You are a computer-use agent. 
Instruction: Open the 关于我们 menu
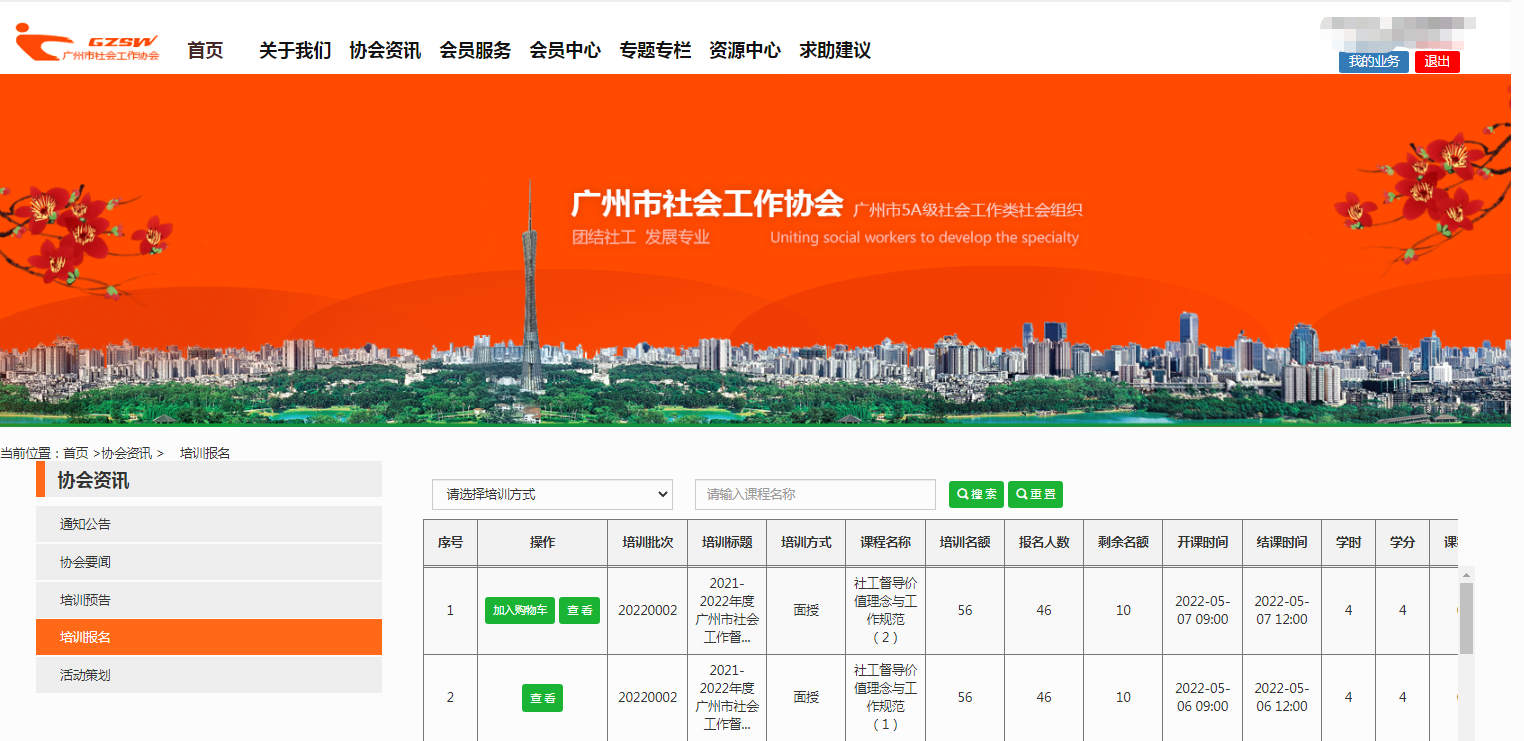click(295, 50)
